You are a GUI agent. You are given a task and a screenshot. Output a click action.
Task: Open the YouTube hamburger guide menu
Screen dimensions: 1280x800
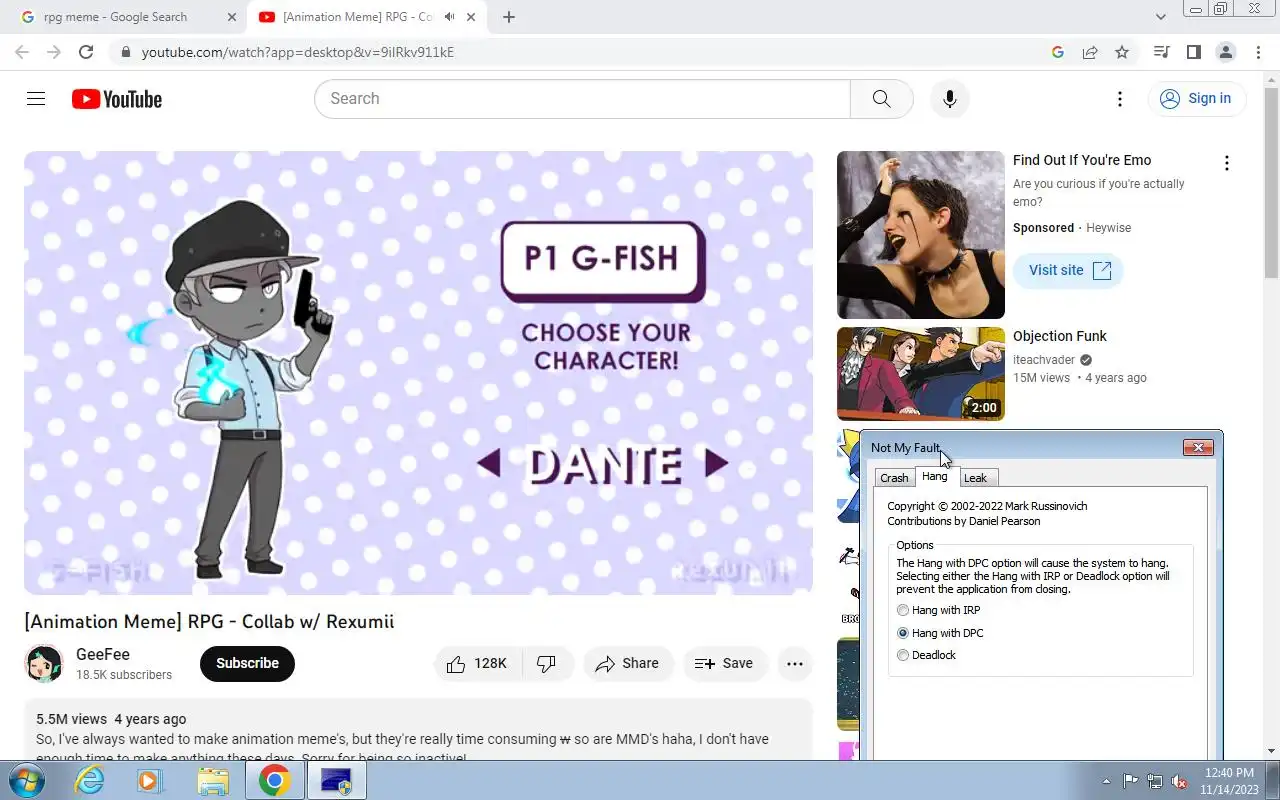[x=36, y=98]
